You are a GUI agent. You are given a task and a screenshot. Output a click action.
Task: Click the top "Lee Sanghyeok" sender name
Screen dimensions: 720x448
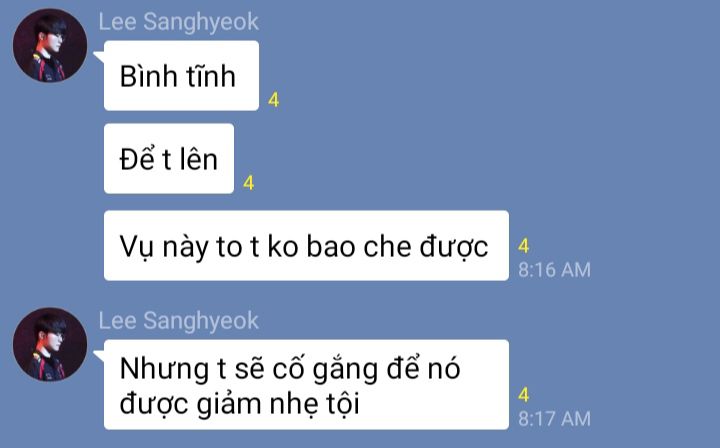(179, 22)
